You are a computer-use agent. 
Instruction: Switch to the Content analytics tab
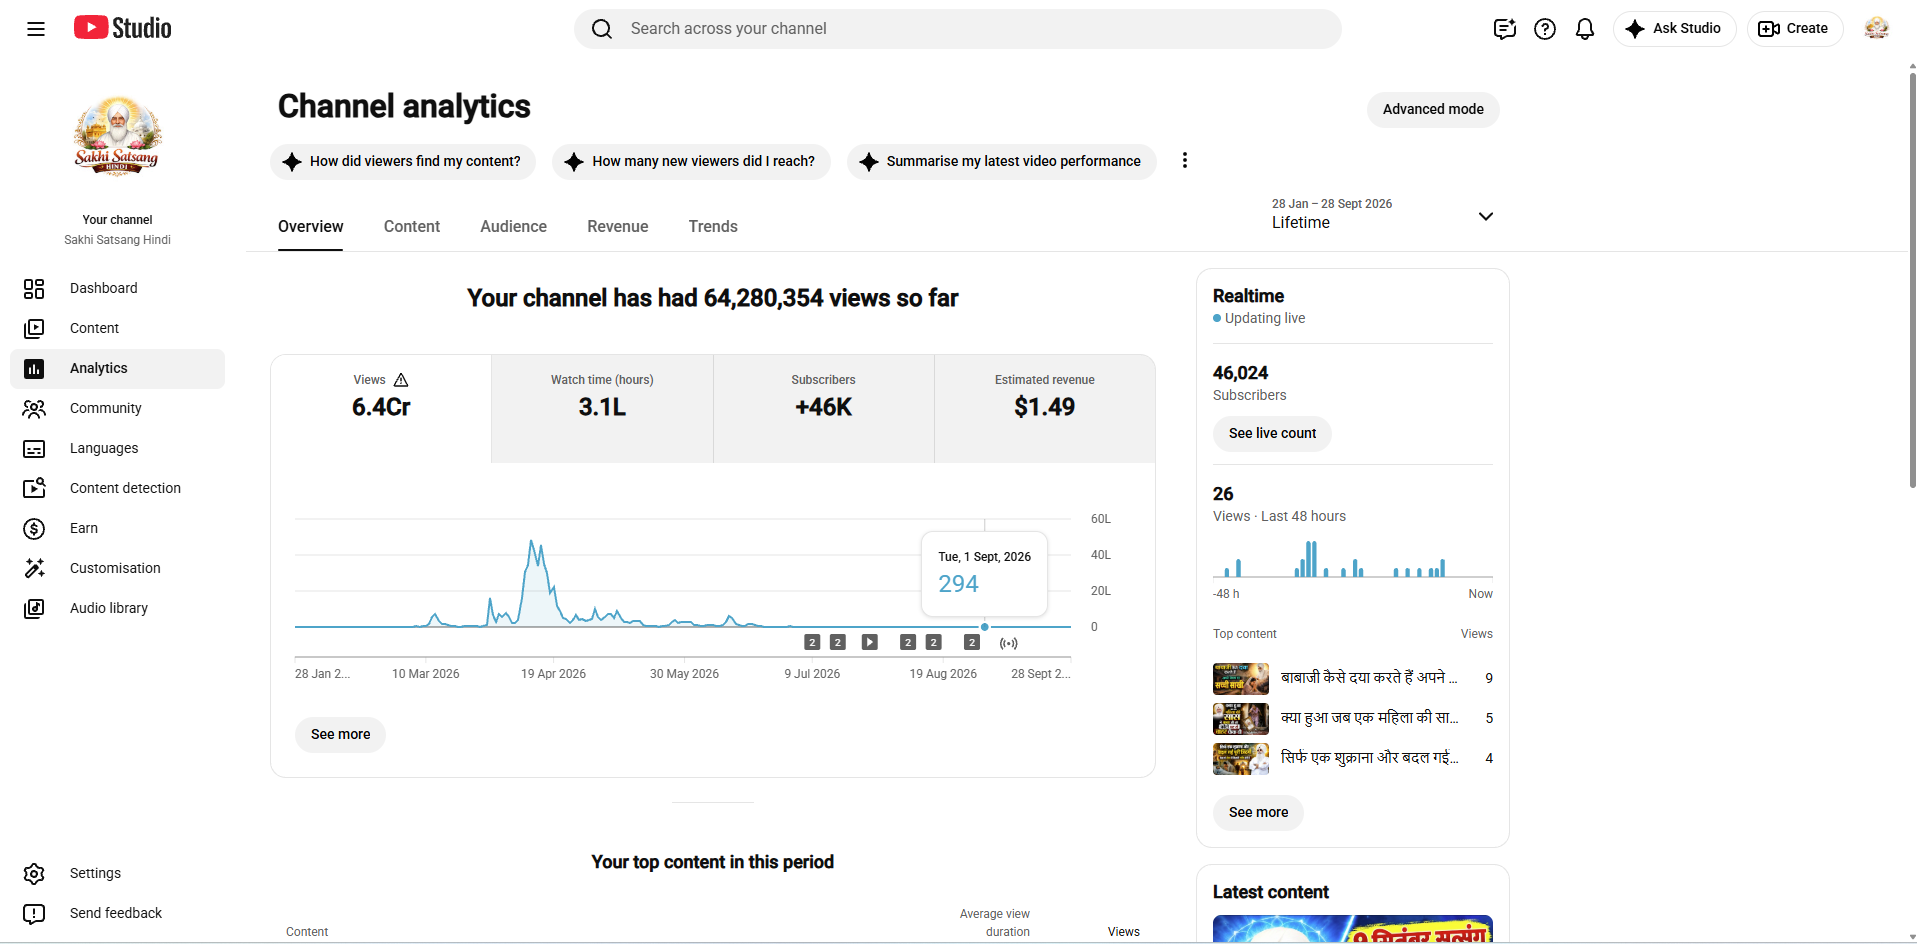[x=412, y=227]
